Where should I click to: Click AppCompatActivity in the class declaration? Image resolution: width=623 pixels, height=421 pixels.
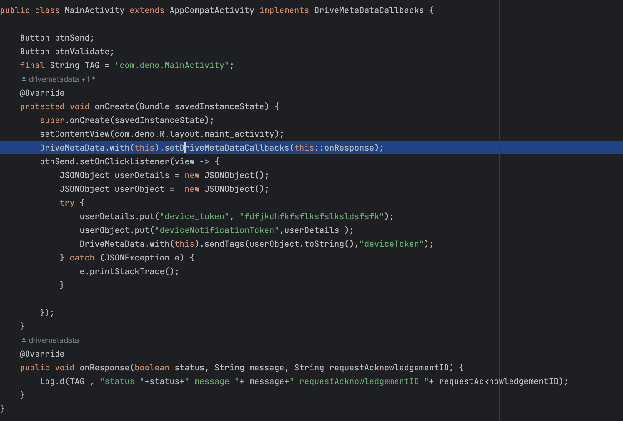(x=212, y=10)
